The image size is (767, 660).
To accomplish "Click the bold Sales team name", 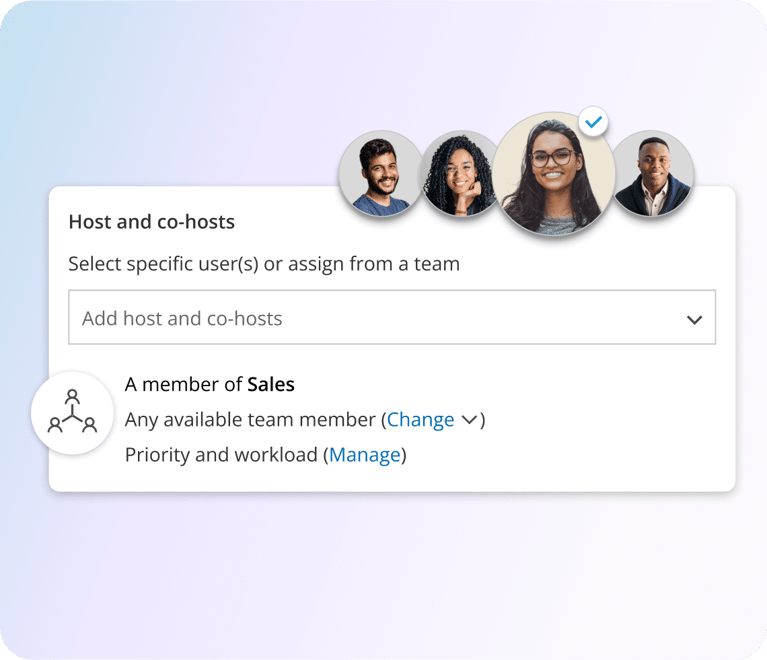I will 271,384.
